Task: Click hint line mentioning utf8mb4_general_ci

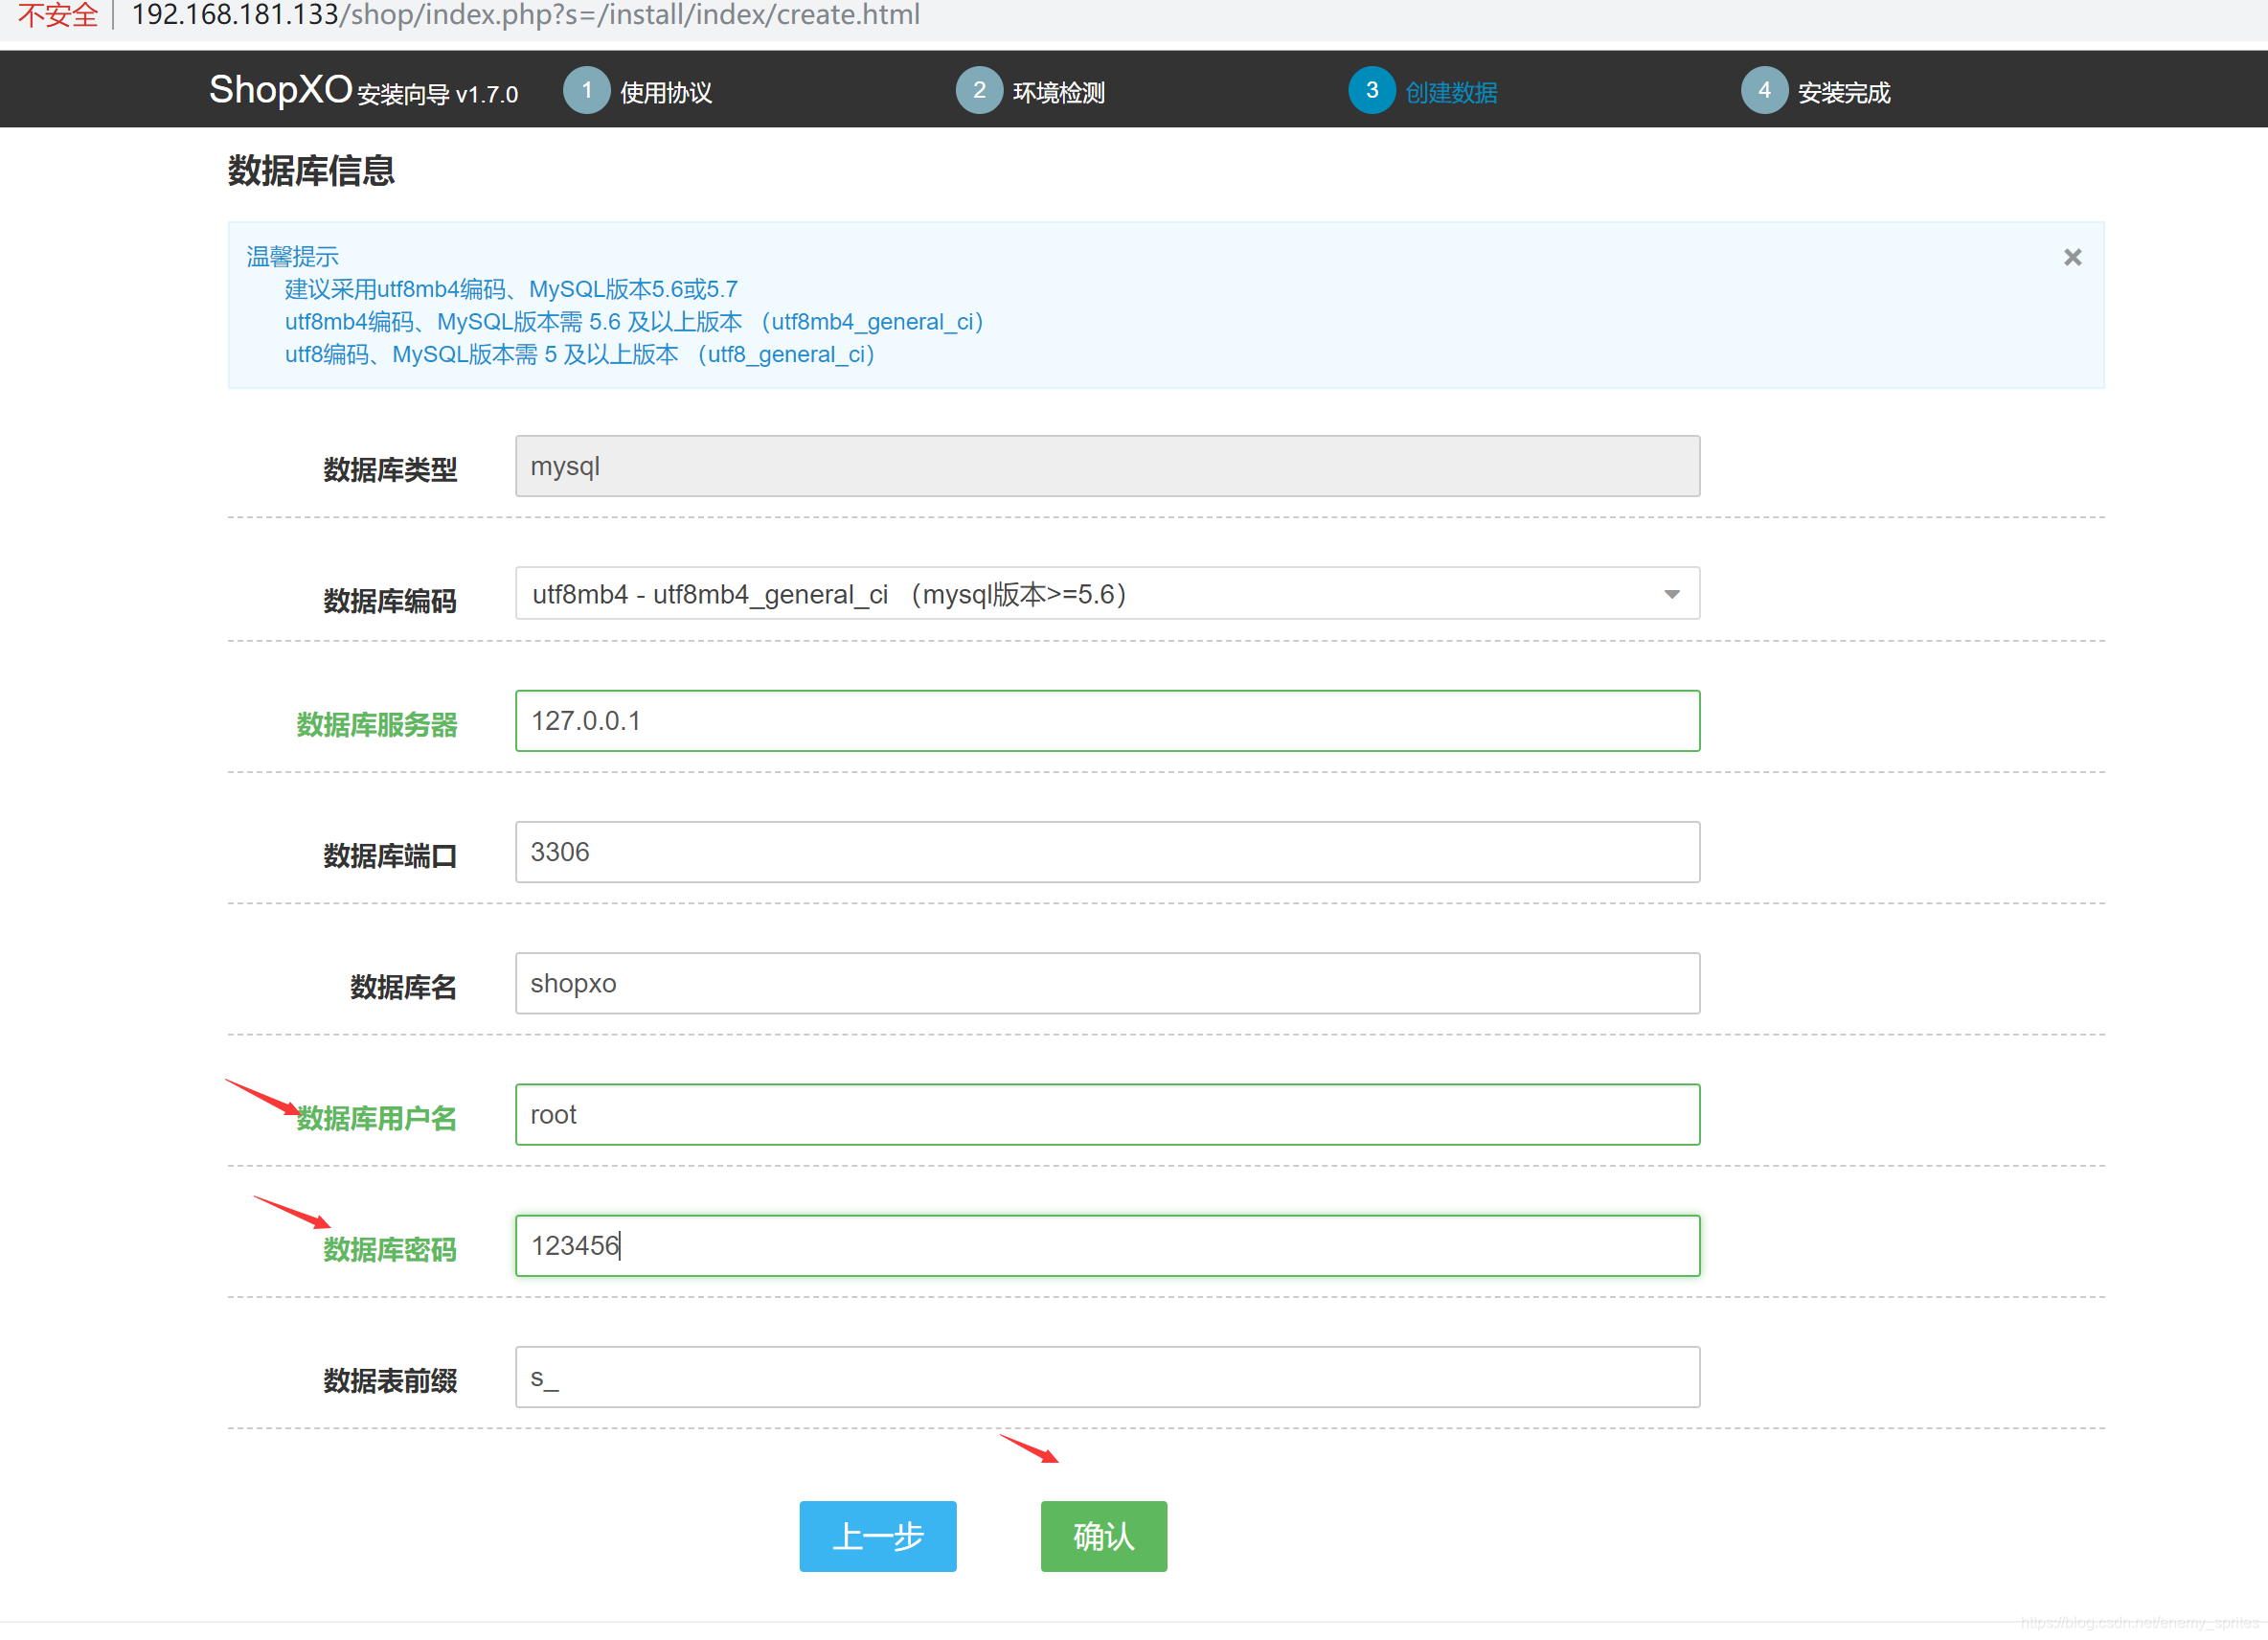Action: click(634, 322)
